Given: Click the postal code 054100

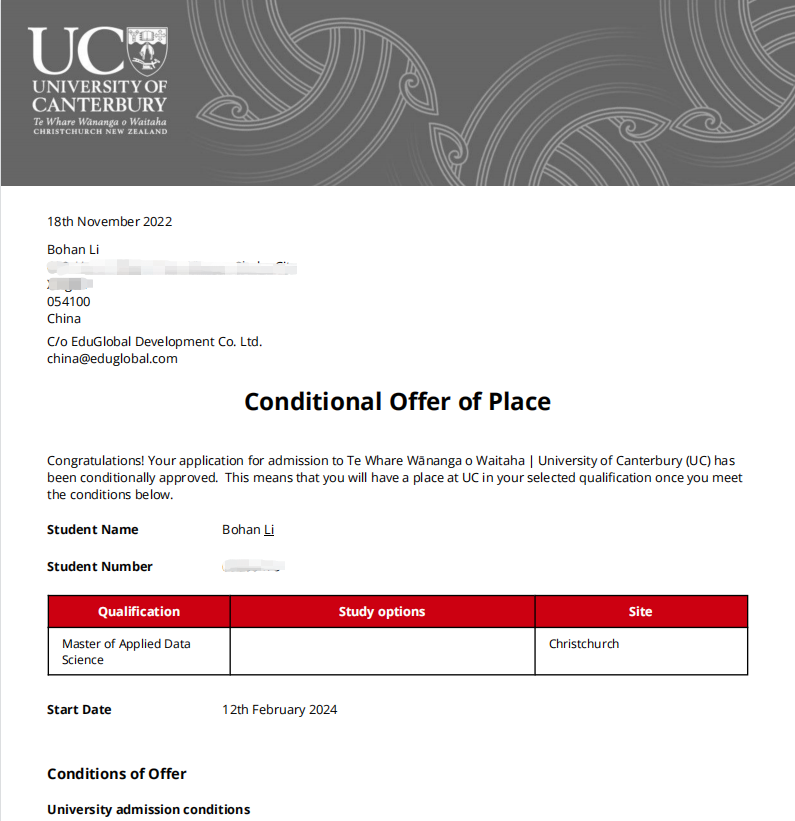Looking at the screenshot, I should coord(68,301).
